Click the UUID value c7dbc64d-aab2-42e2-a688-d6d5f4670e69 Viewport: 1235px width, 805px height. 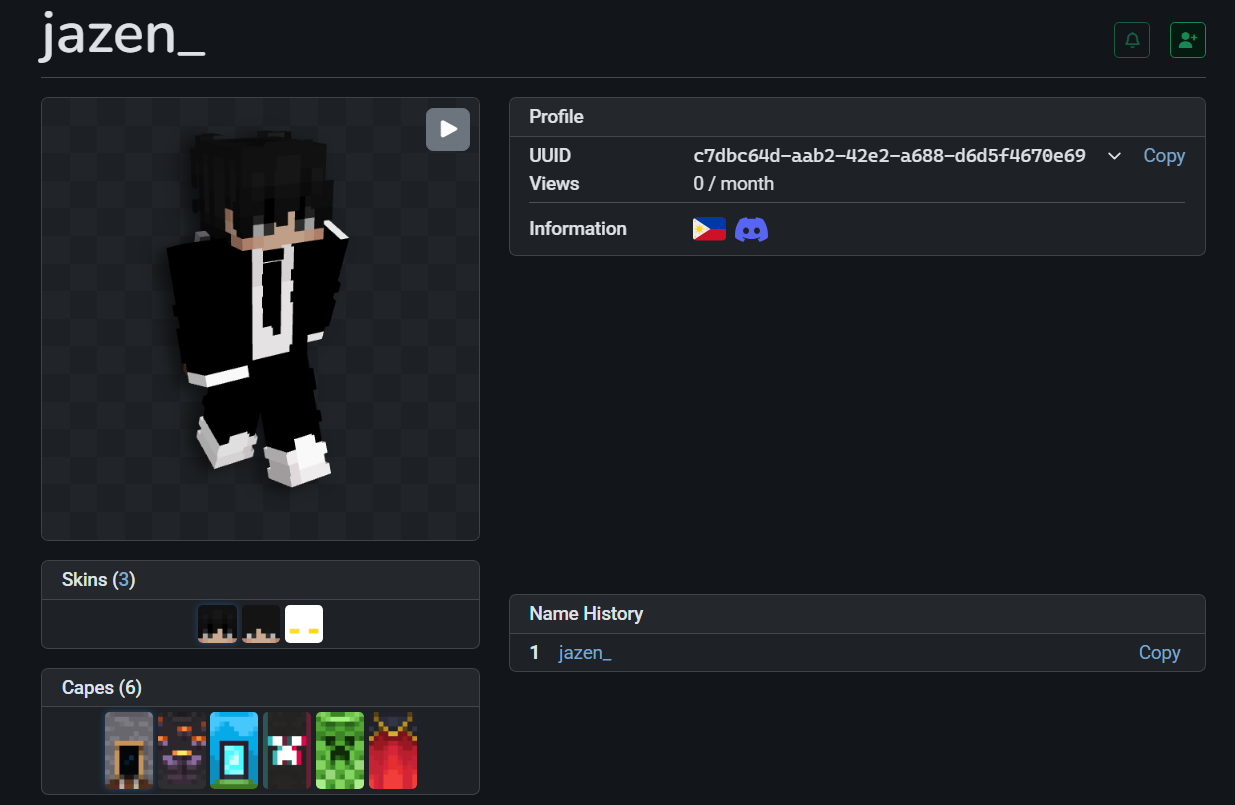[x=889, y=156]
